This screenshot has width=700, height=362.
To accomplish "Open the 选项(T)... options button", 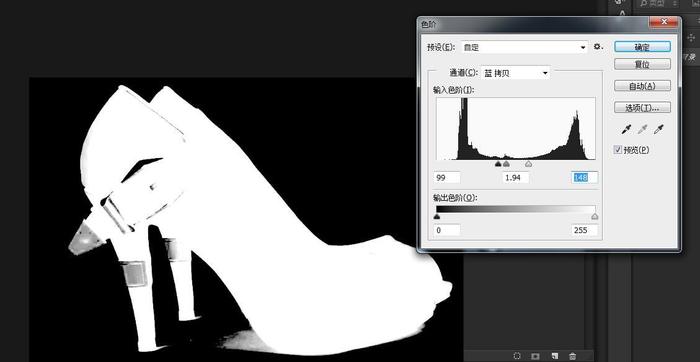I will coord(642,108).
